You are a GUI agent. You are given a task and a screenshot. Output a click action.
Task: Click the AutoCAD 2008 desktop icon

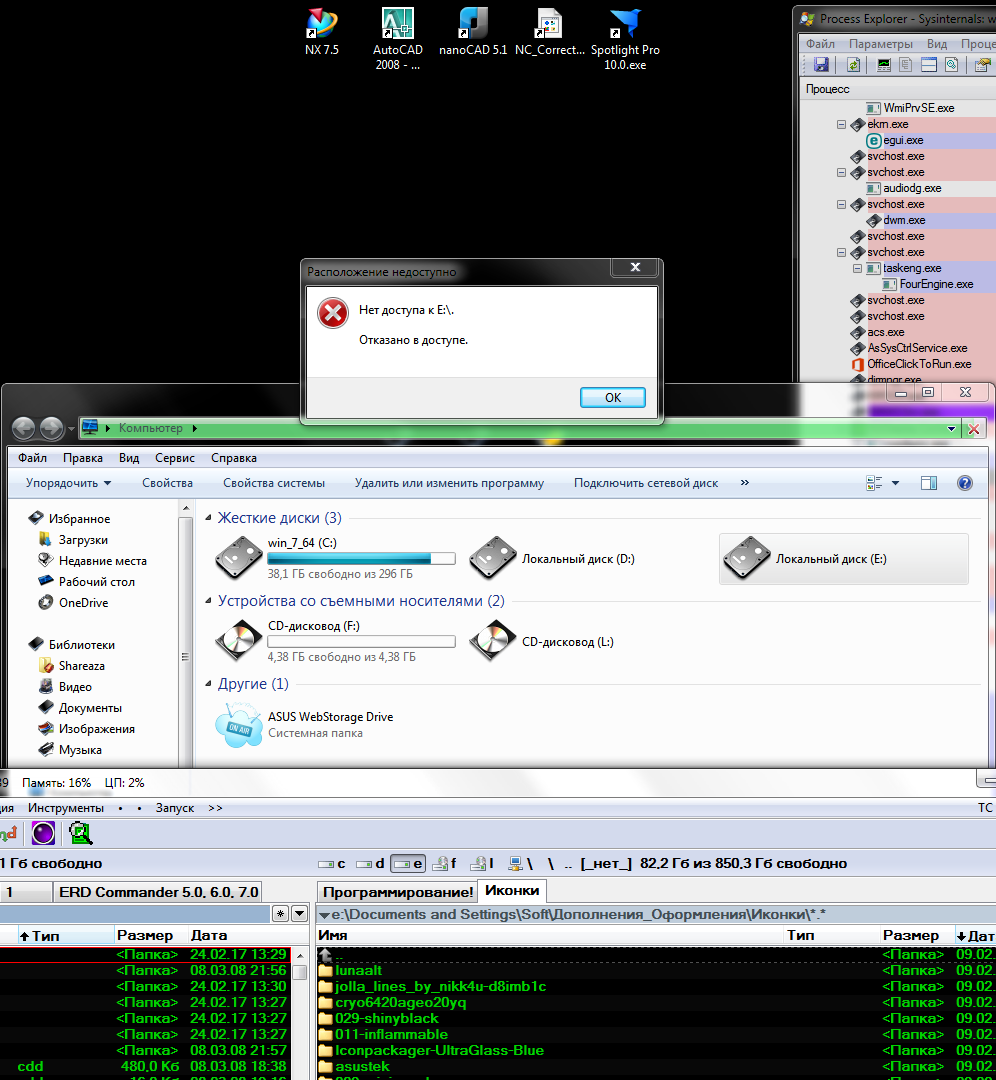[x=398, y=25]
